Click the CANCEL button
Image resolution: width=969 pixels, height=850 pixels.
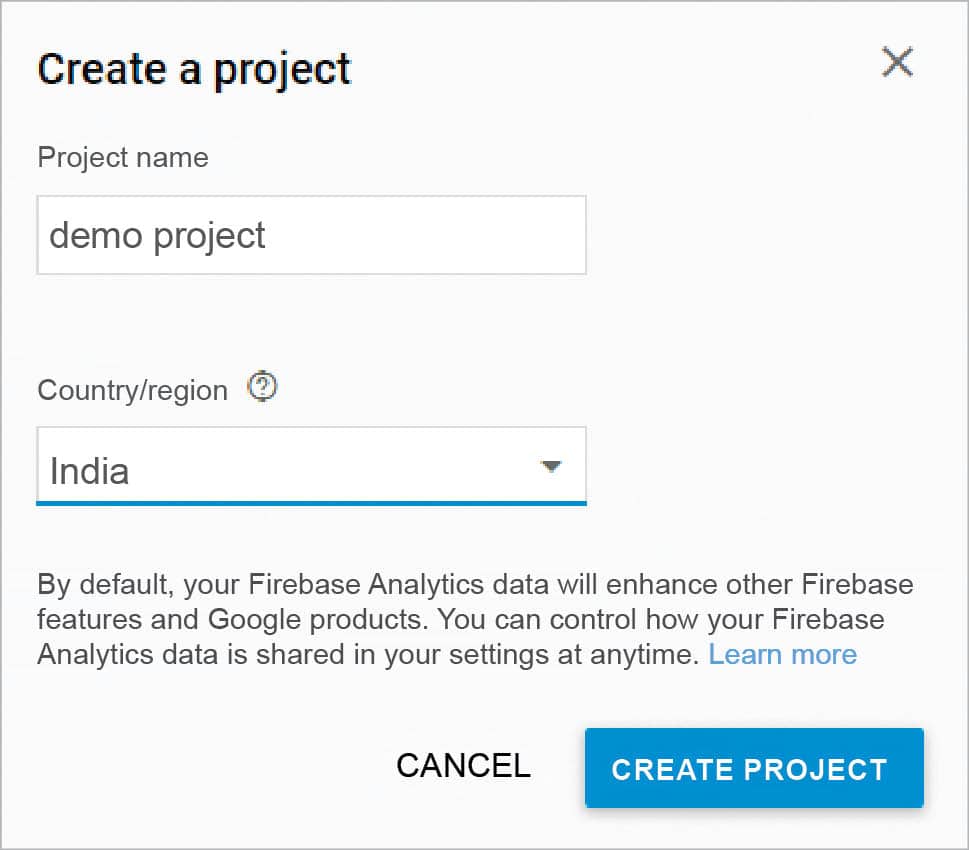click(463, 765)
